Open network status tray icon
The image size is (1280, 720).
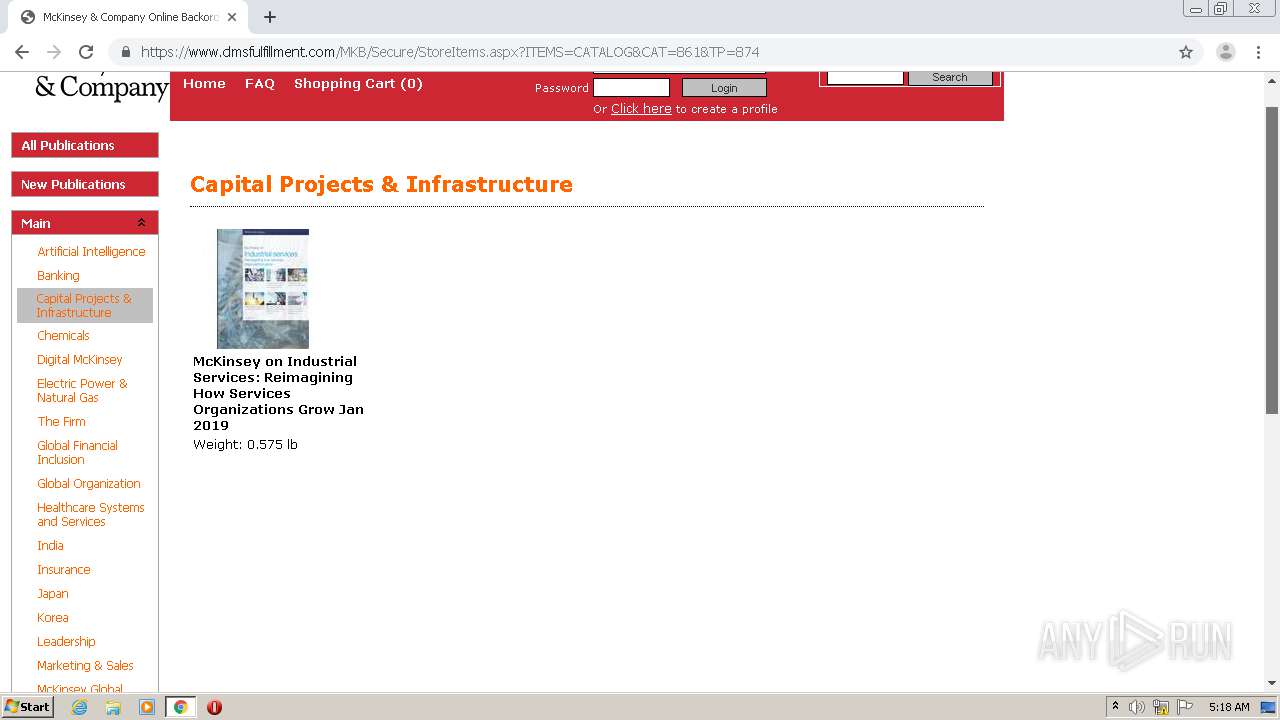[x=1161, y=707]
